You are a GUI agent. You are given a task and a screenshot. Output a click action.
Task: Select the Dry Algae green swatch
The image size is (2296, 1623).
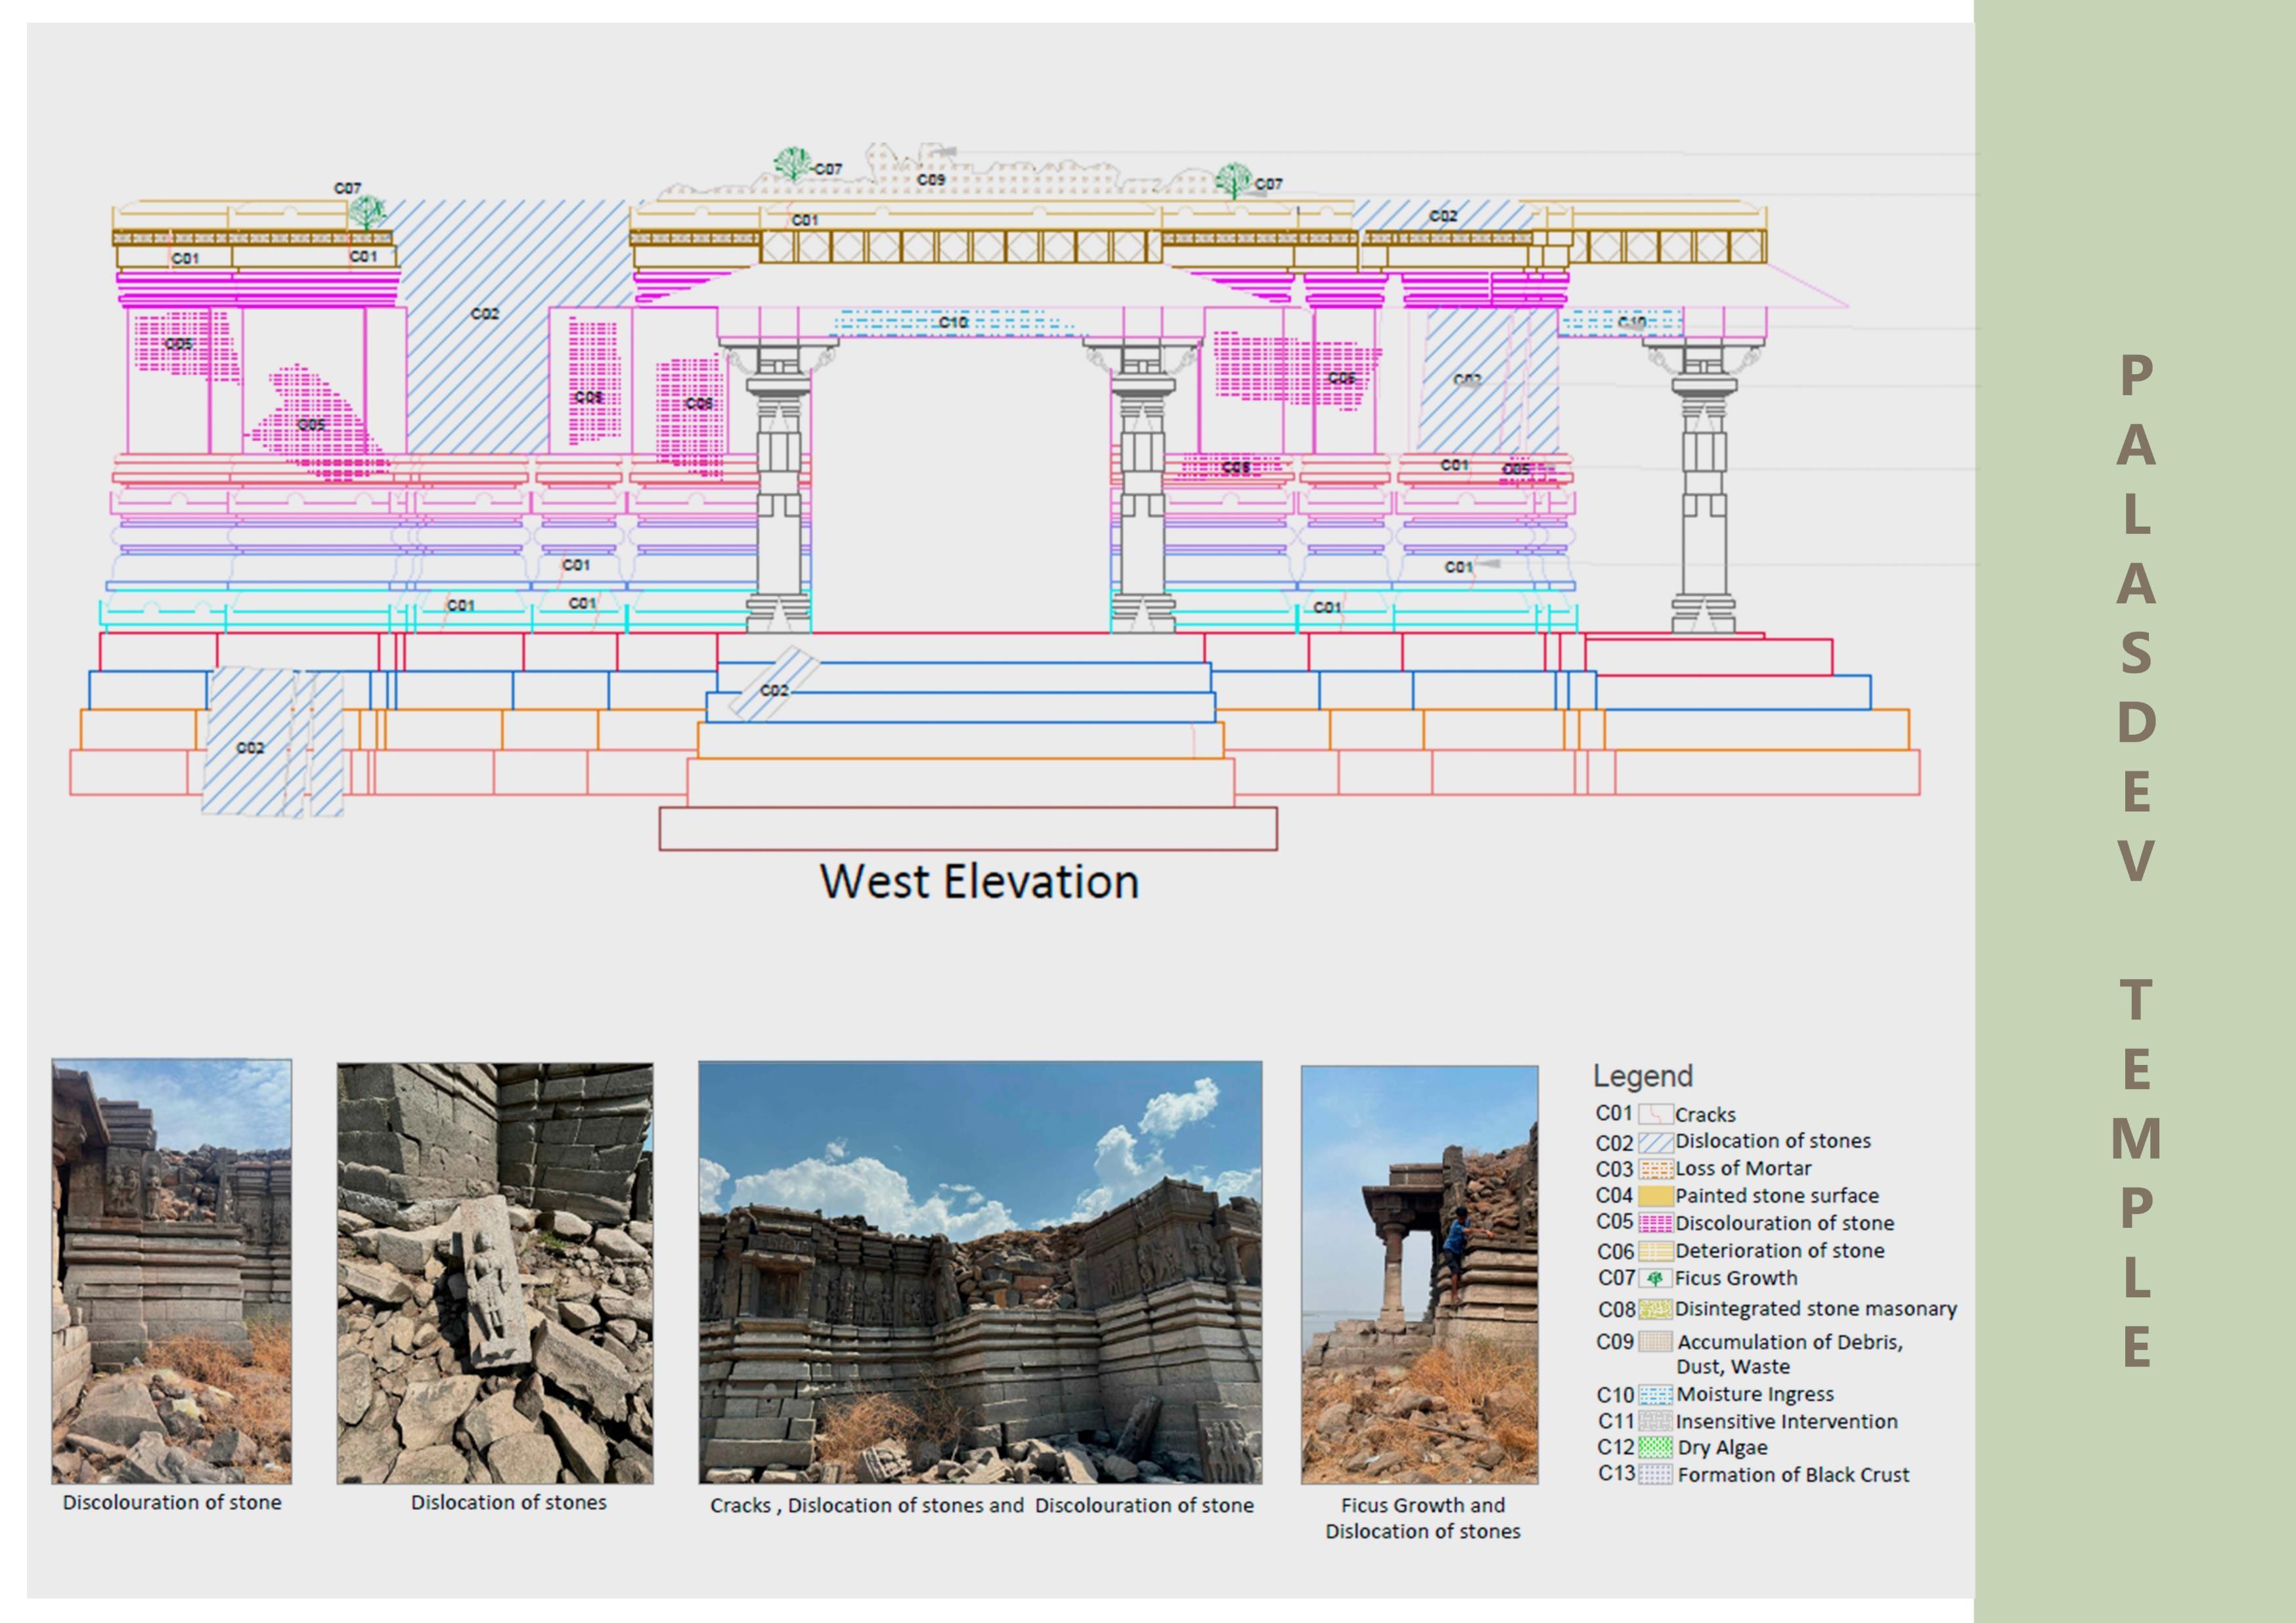click(1656, 1447)
